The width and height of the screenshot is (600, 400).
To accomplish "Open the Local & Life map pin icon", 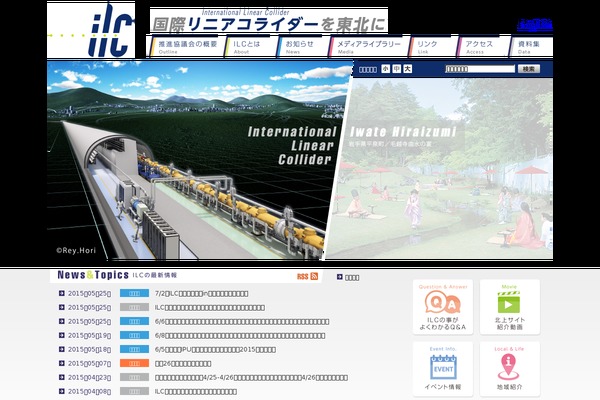I will (x=509, y=369).
